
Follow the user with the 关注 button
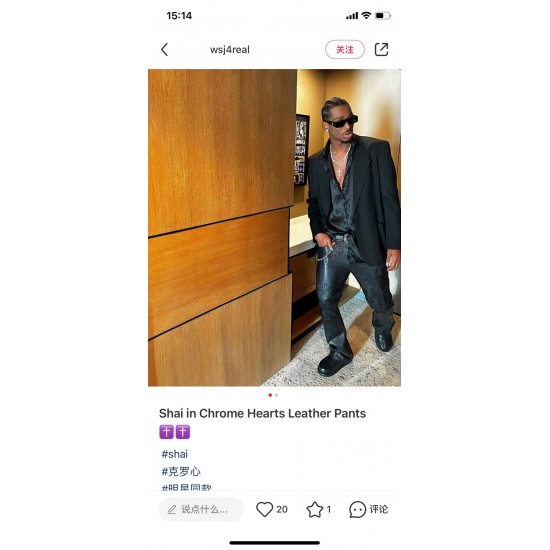345,49
